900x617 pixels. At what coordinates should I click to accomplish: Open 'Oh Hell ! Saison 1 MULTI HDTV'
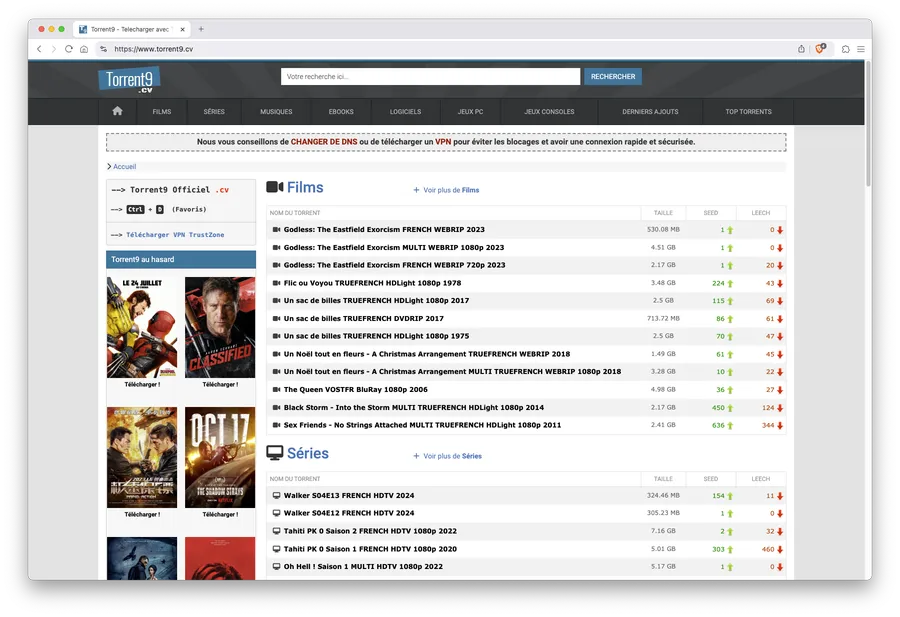tap(363, 566)
